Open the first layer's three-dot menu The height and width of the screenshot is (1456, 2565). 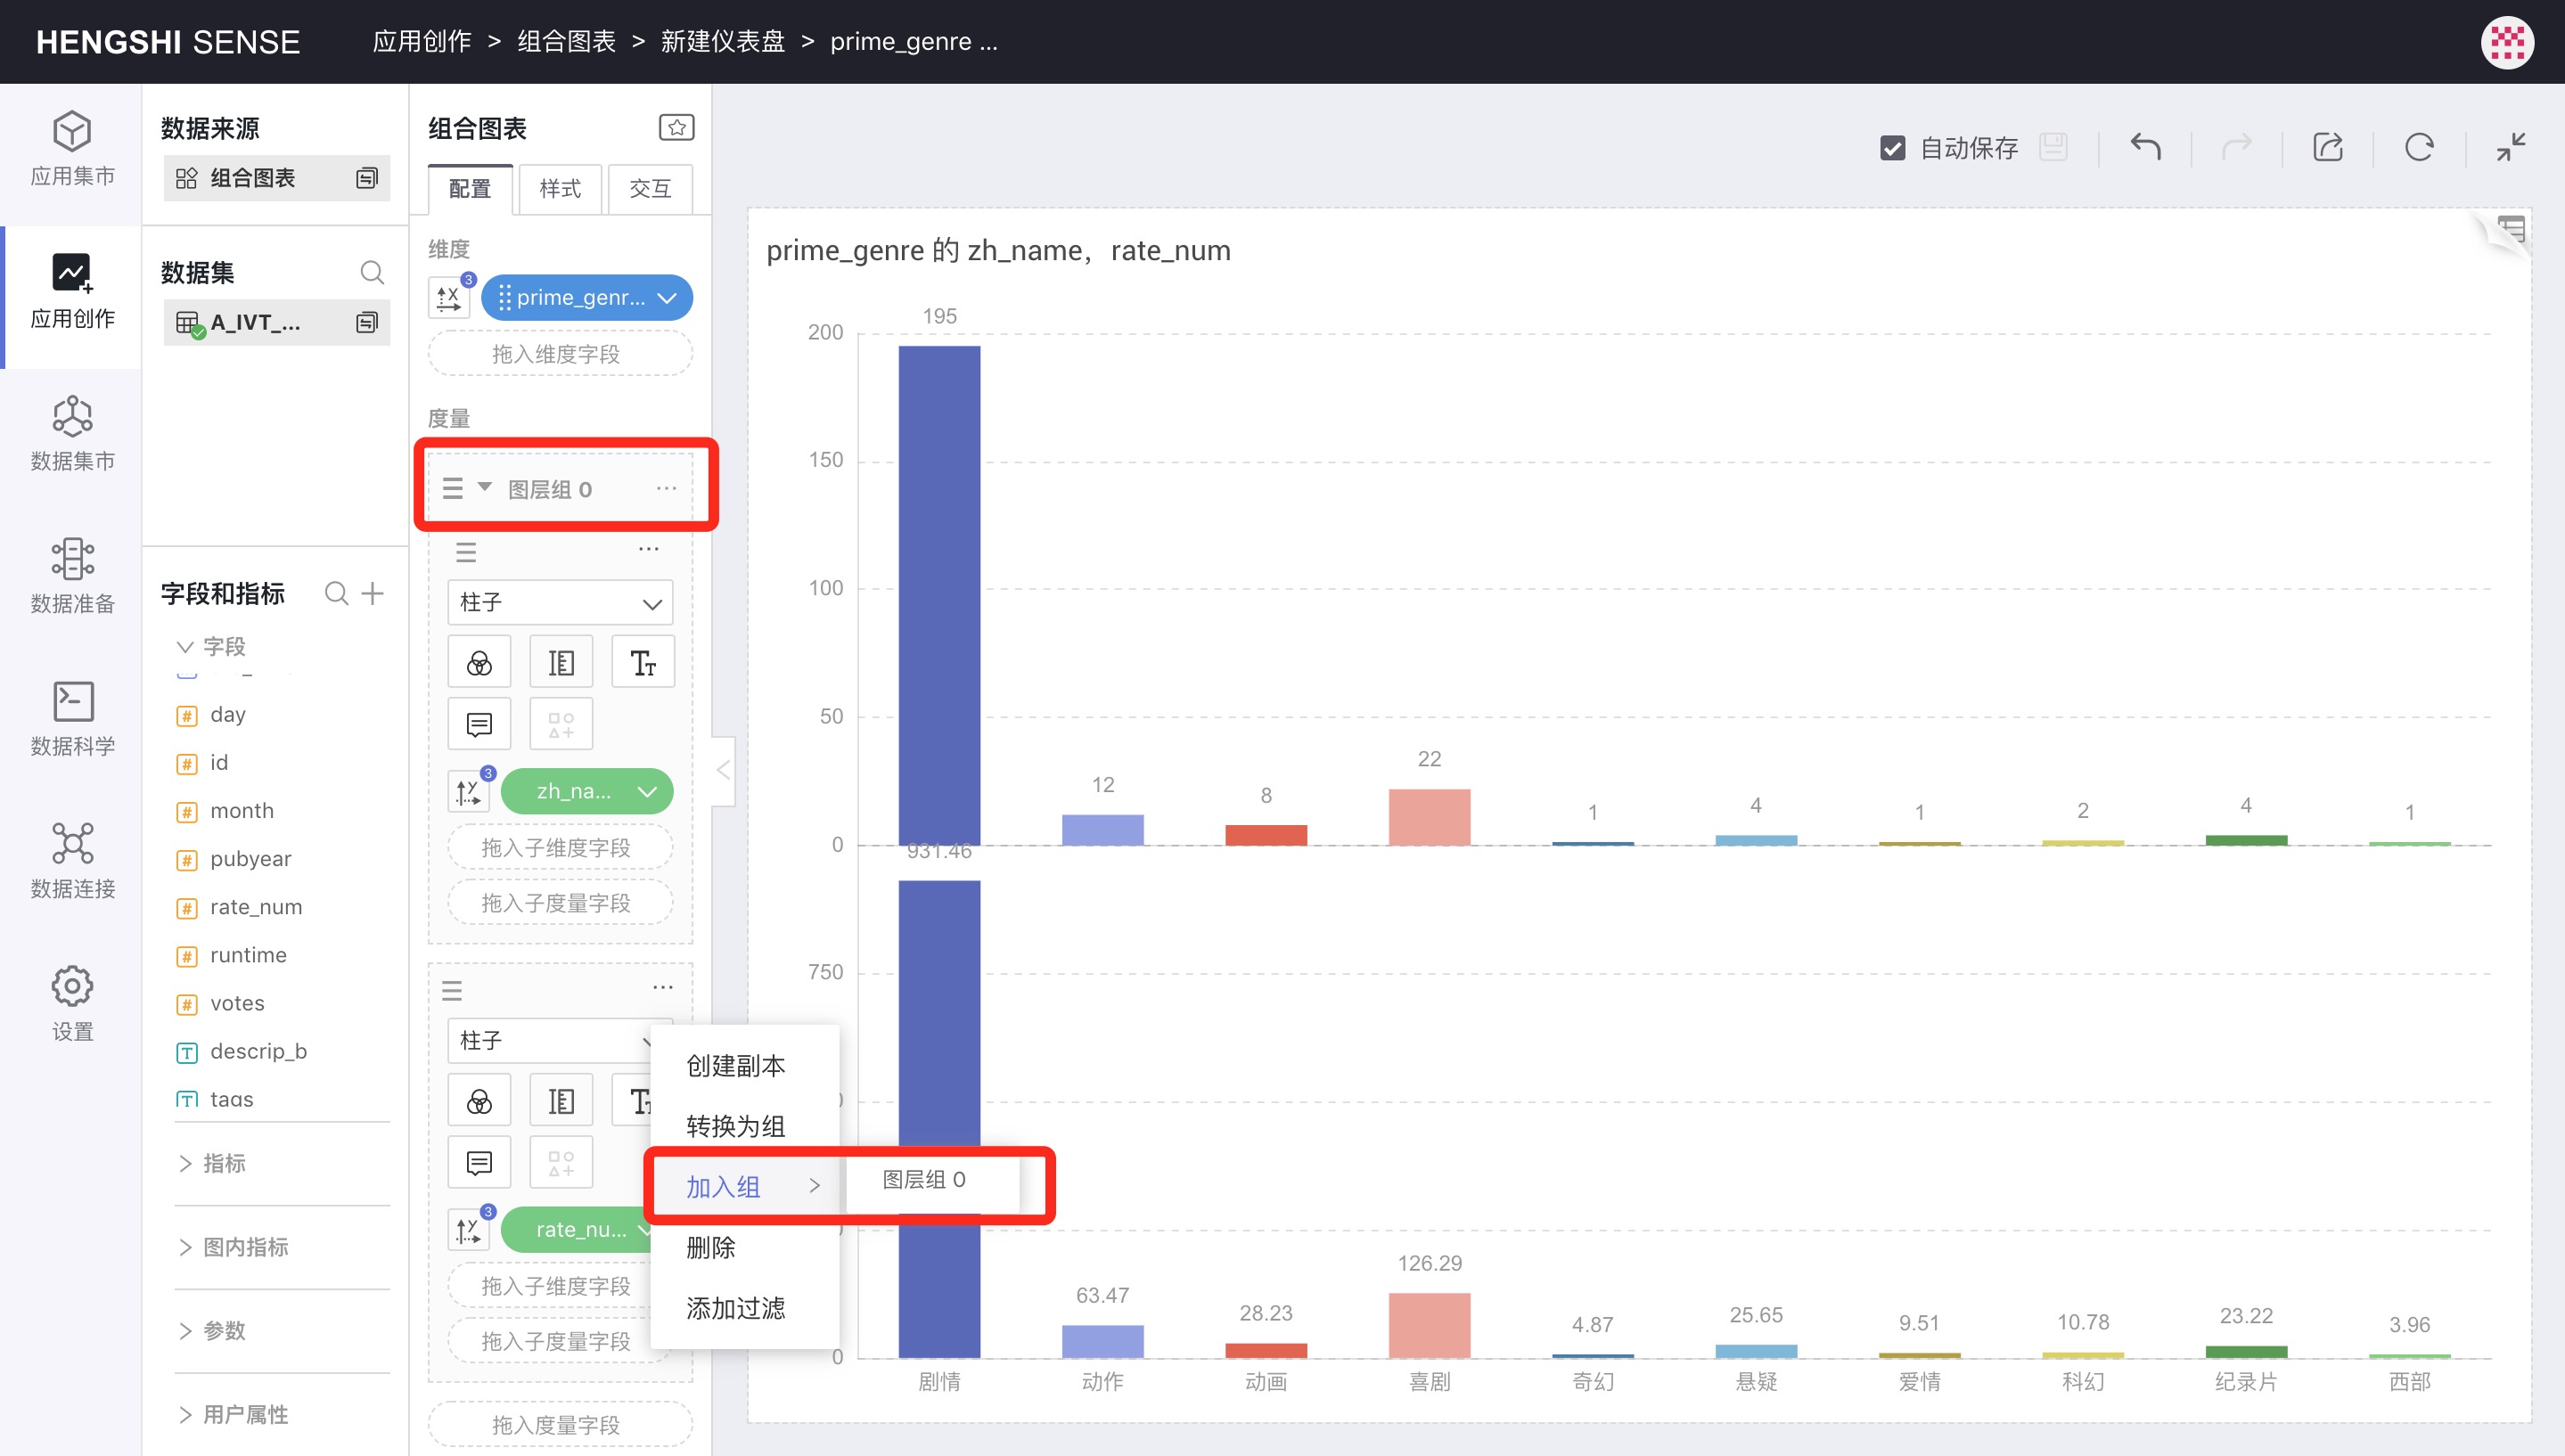(648, 549)
